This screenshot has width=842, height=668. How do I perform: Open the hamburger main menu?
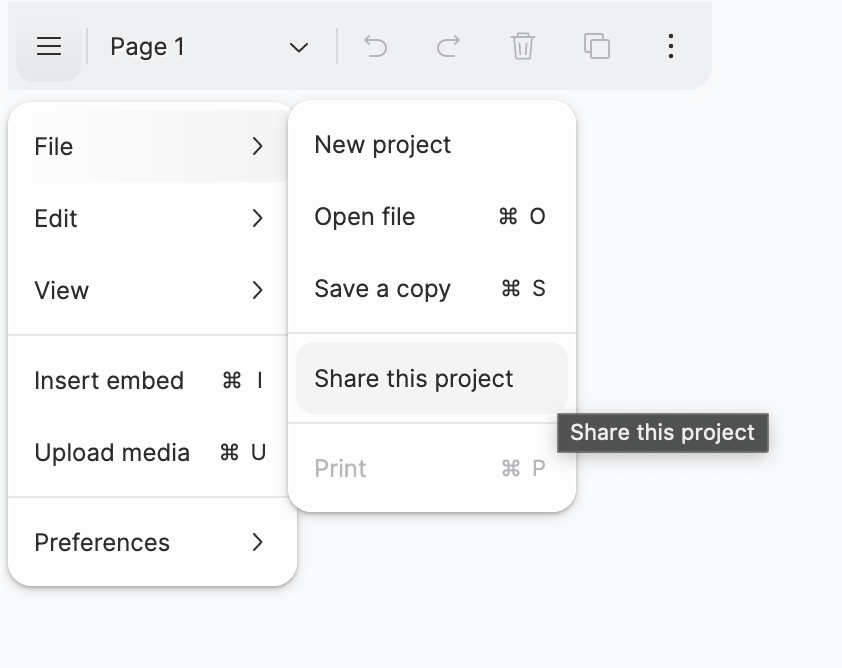click(48, 46)
